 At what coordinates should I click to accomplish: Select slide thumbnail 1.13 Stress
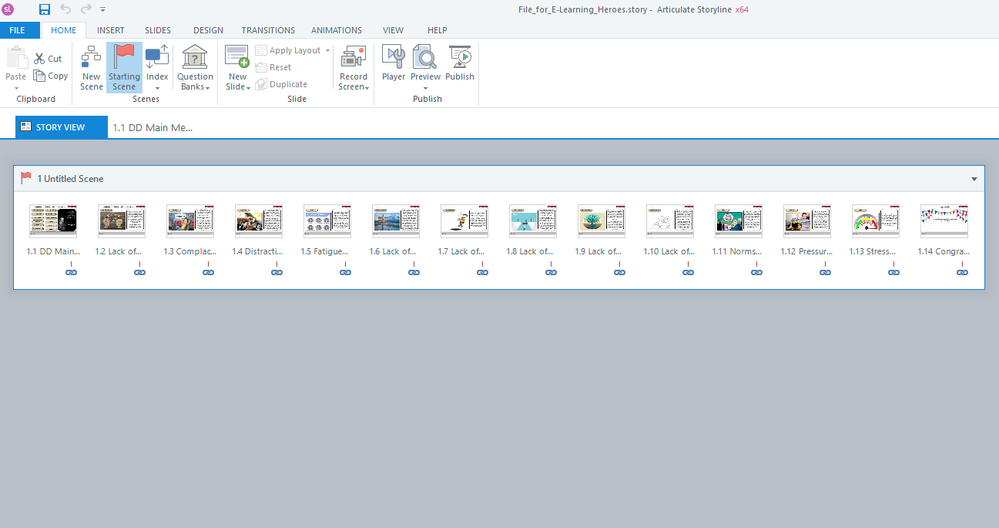coord(875,220)
